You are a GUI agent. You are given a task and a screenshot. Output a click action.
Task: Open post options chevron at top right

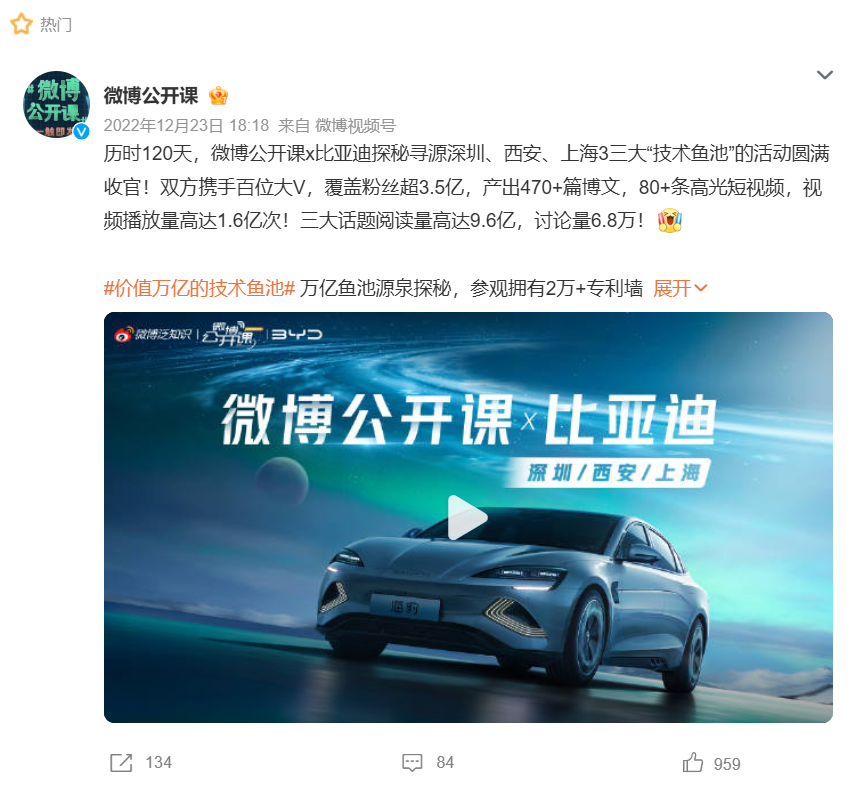(x=825, y=75)
